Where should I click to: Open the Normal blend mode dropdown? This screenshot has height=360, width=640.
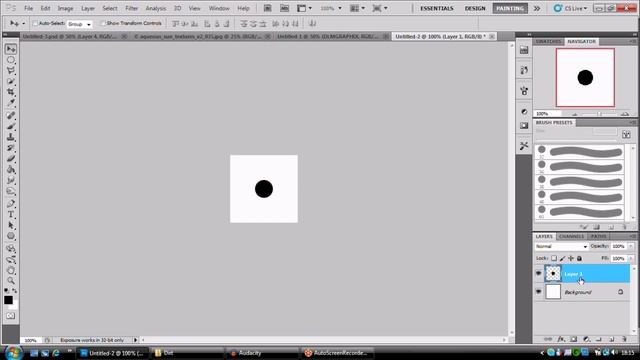(561, 247)
